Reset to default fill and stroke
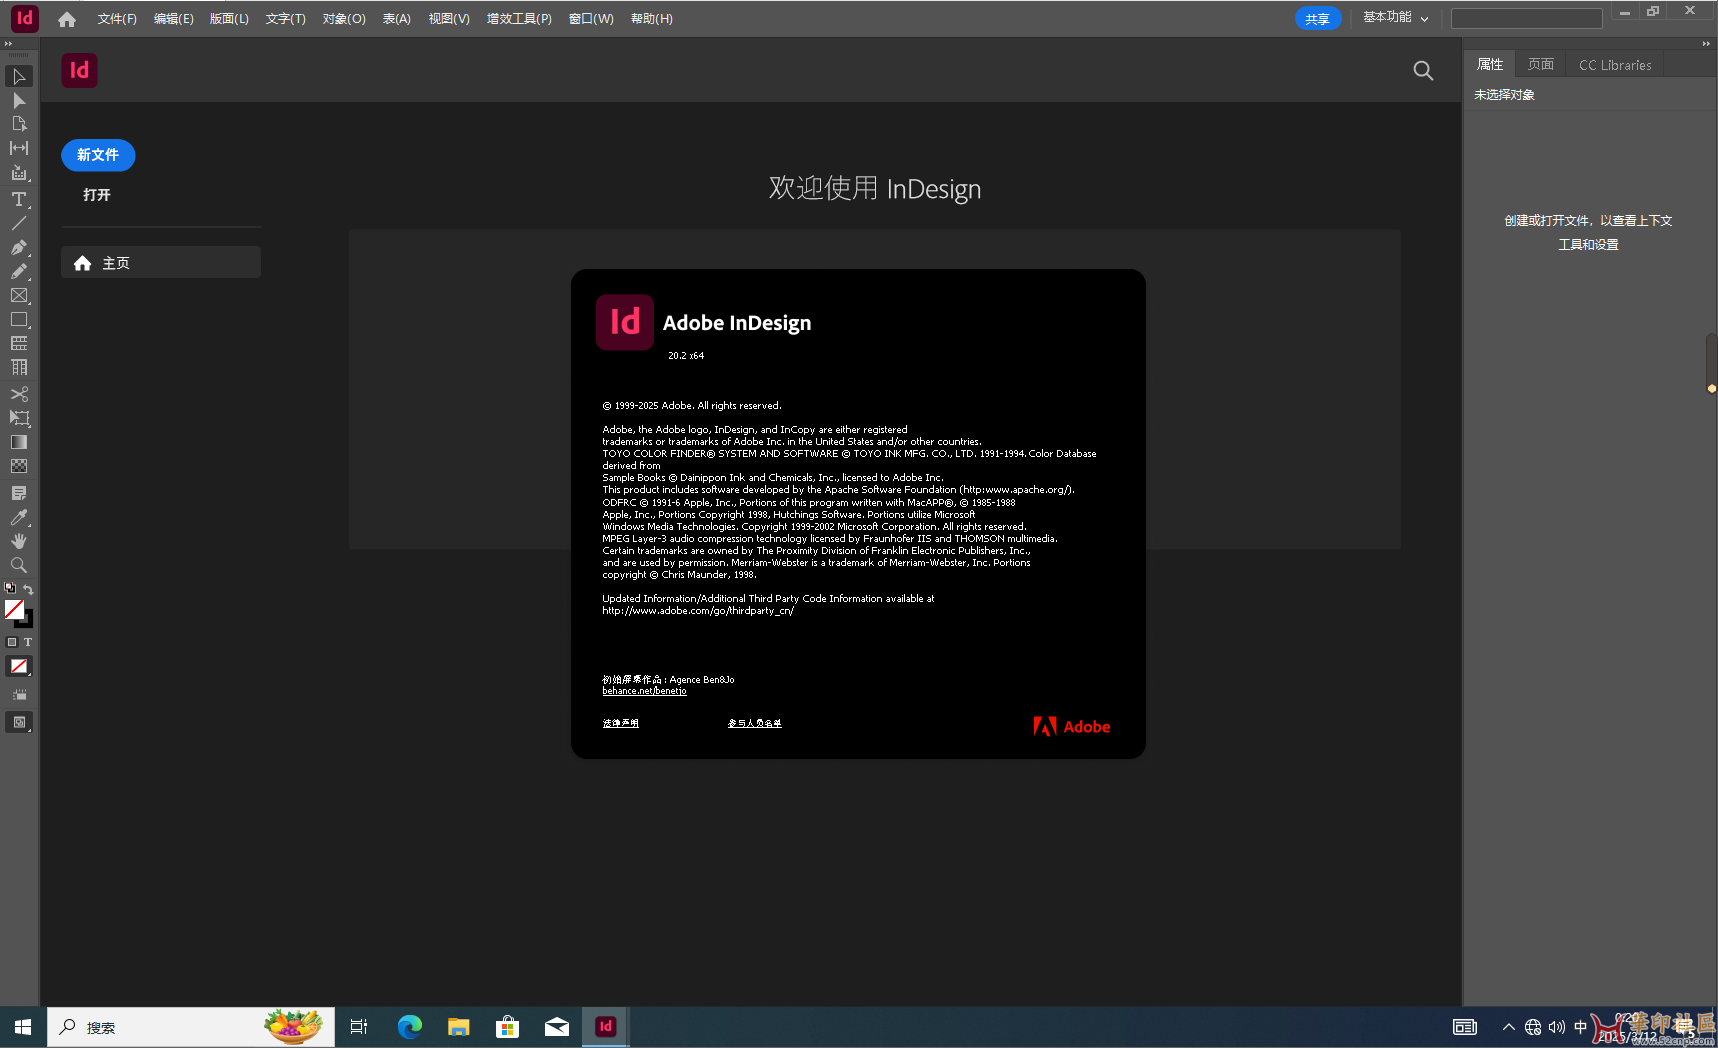The image size is (1718, 1048). click(10, 588)
